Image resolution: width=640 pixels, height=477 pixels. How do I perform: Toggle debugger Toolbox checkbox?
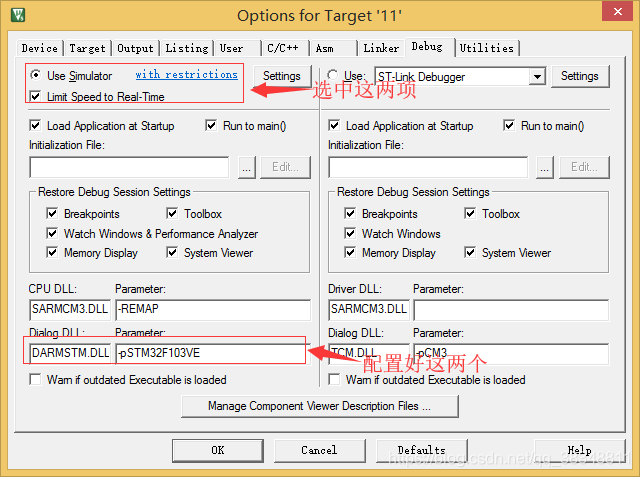point(470,213)
